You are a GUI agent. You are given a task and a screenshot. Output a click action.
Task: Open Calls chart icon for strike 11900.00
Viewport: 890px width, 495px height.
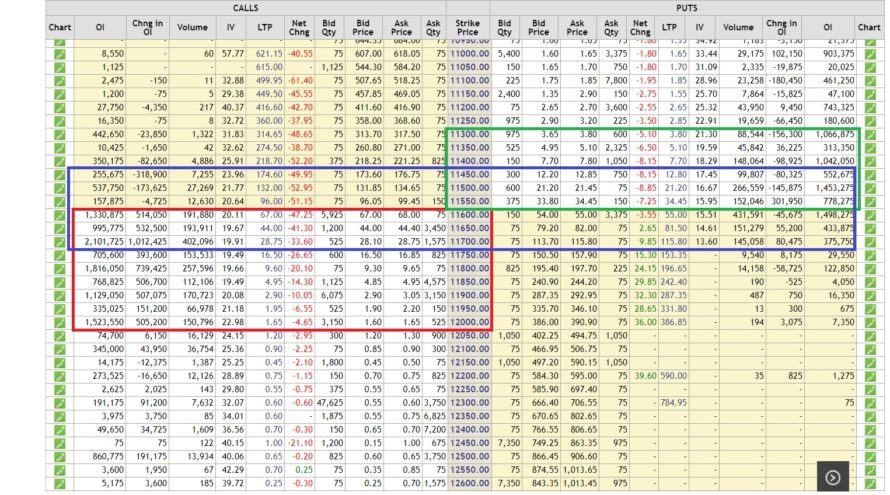60,296
